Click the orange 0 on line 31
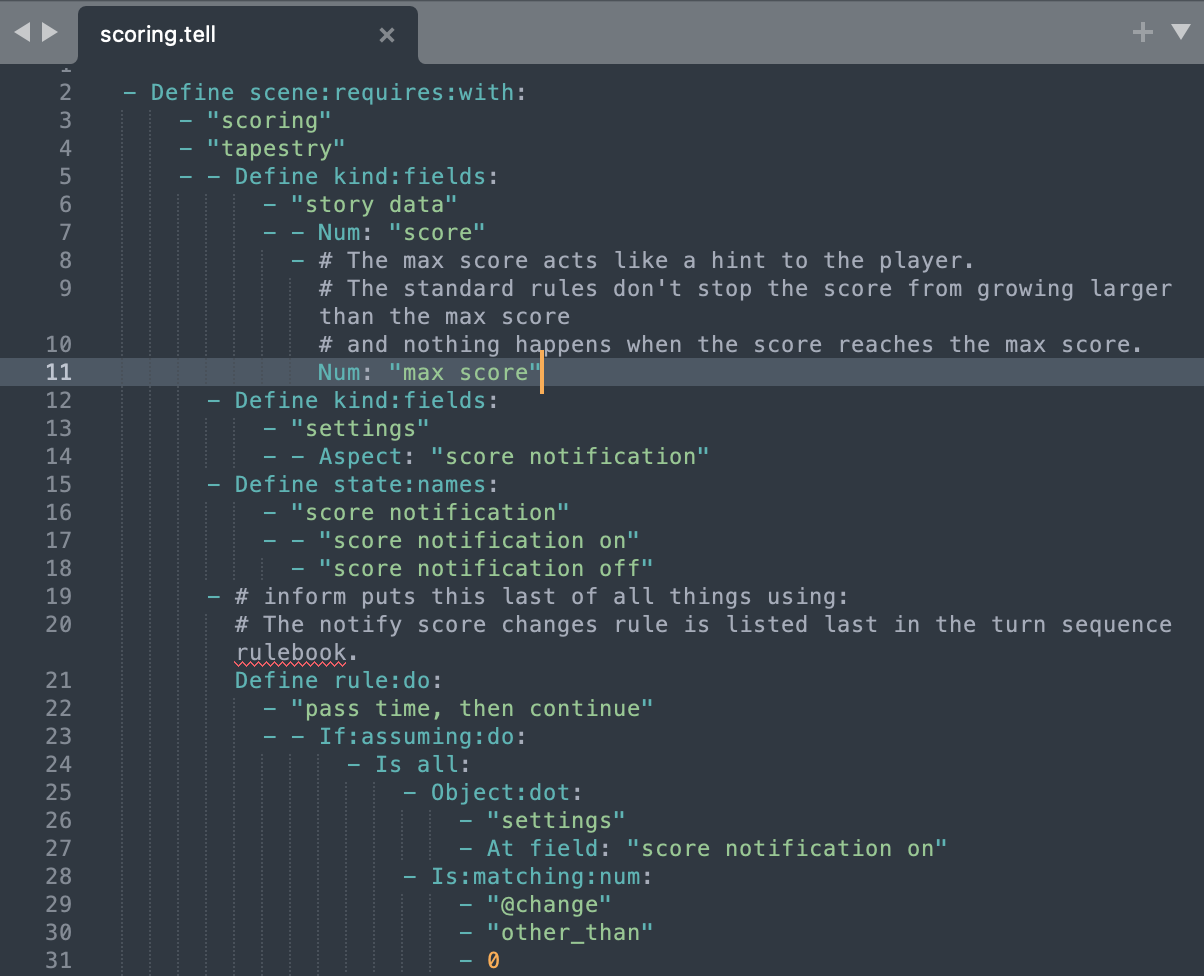This screenshot has height=976, width=1204. click(493, 960)
